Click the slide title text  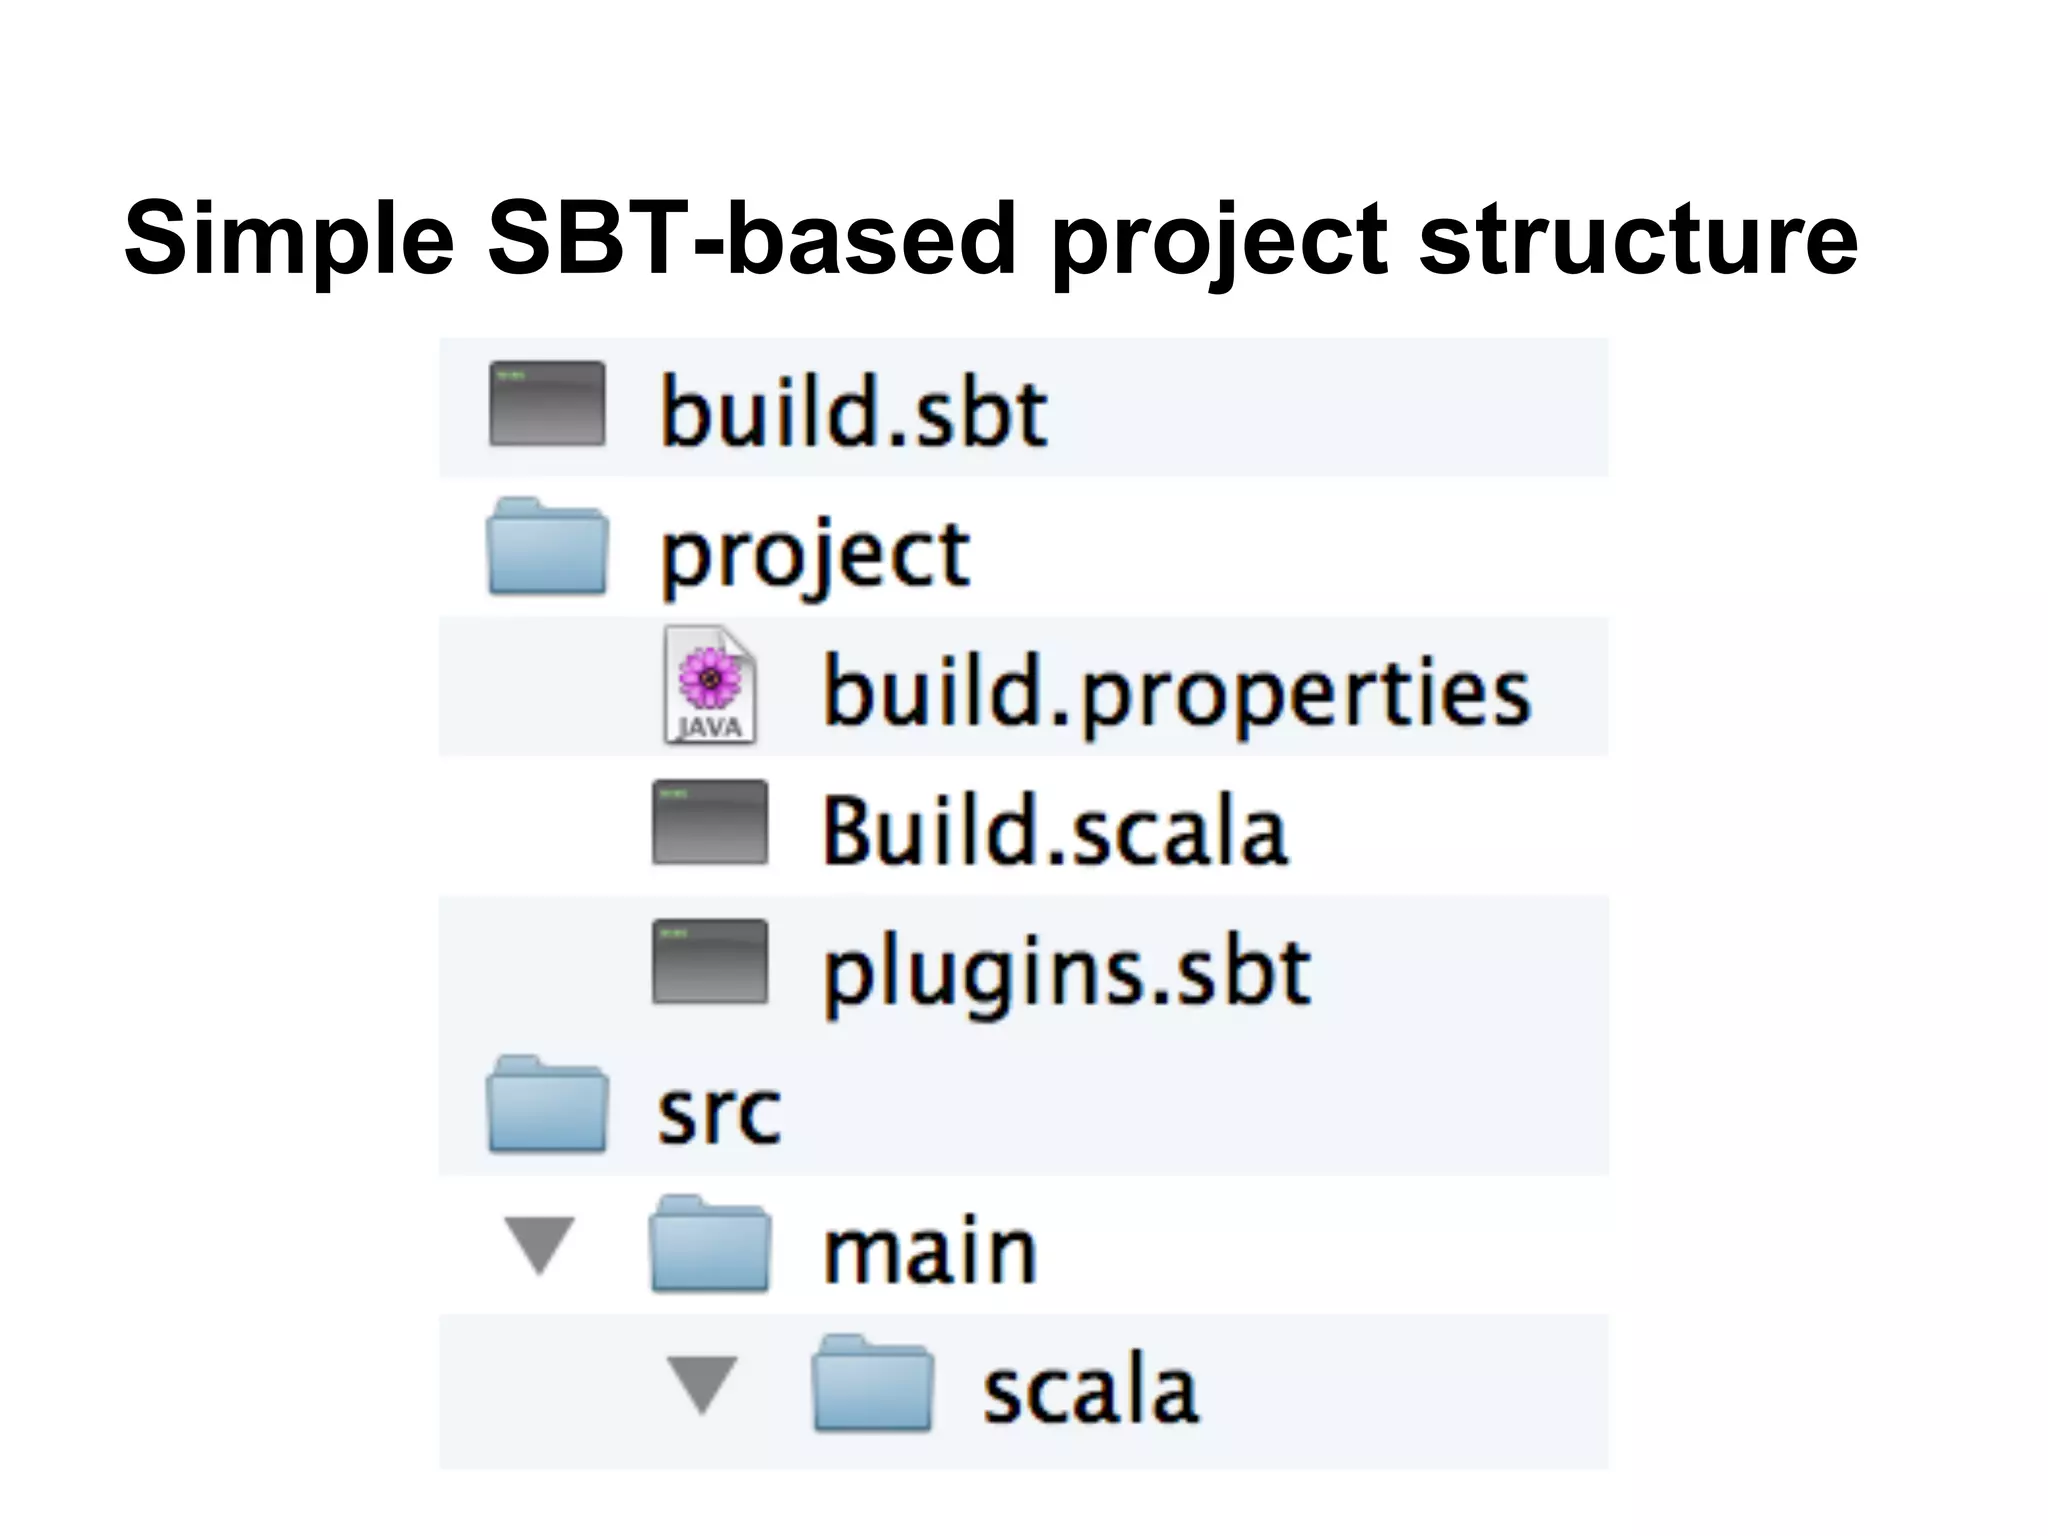pyautogui.click(x=990, y=238)
